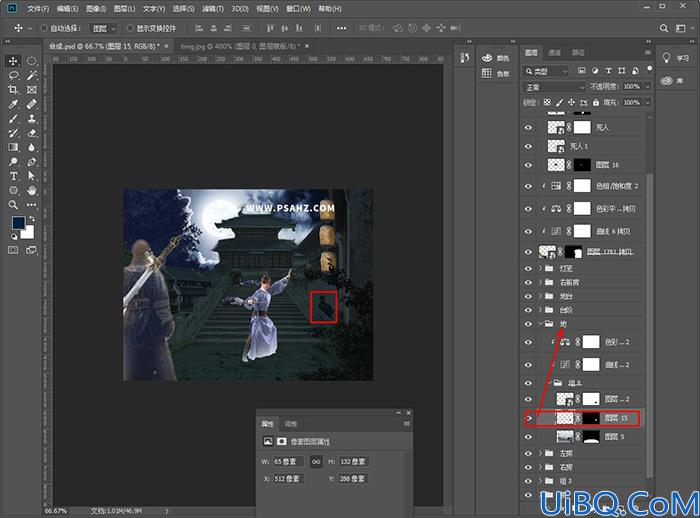Hide the 灯笼 group

point(528,268)
